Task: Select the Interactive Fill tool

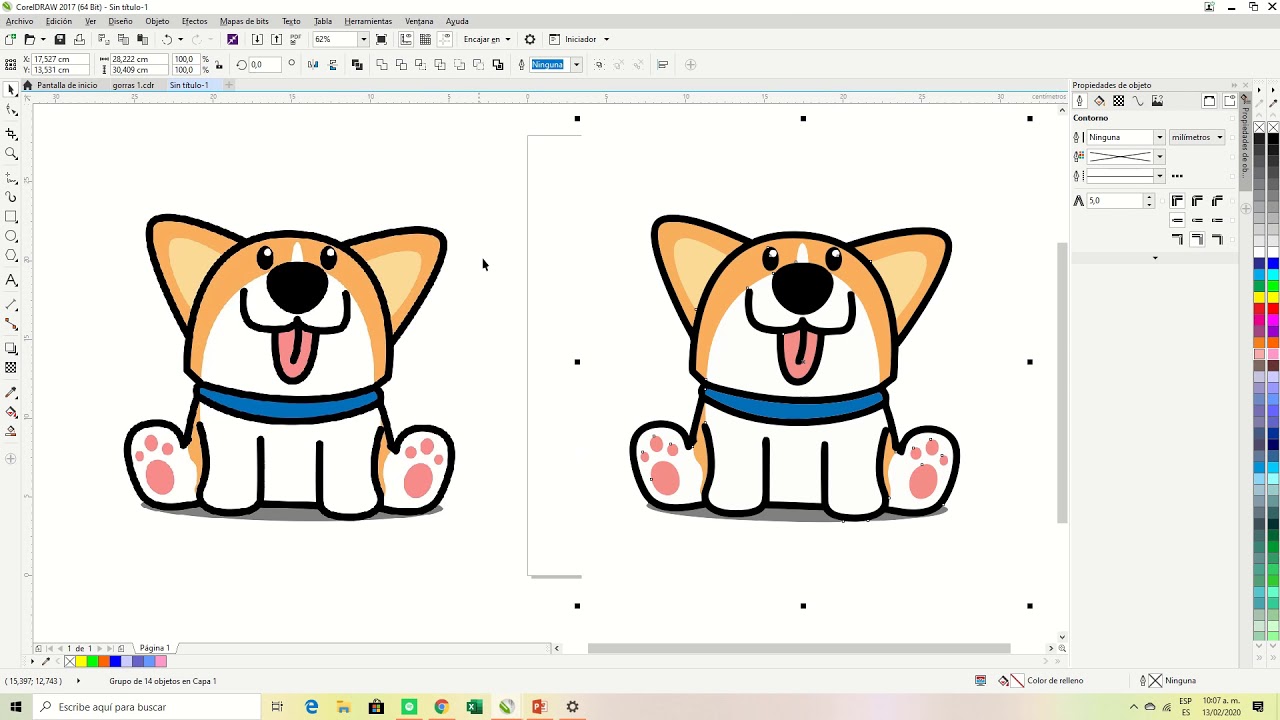Action: (11, 412)
